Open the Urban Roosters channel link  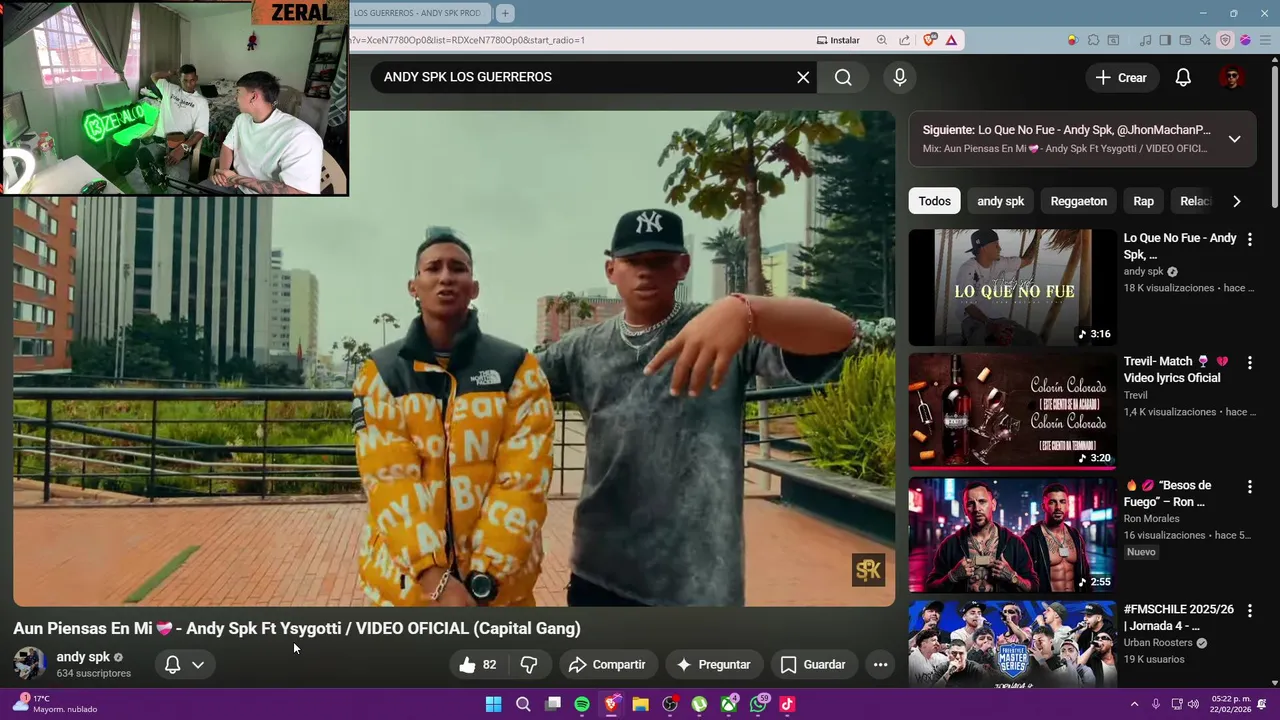pos(1158,642)
